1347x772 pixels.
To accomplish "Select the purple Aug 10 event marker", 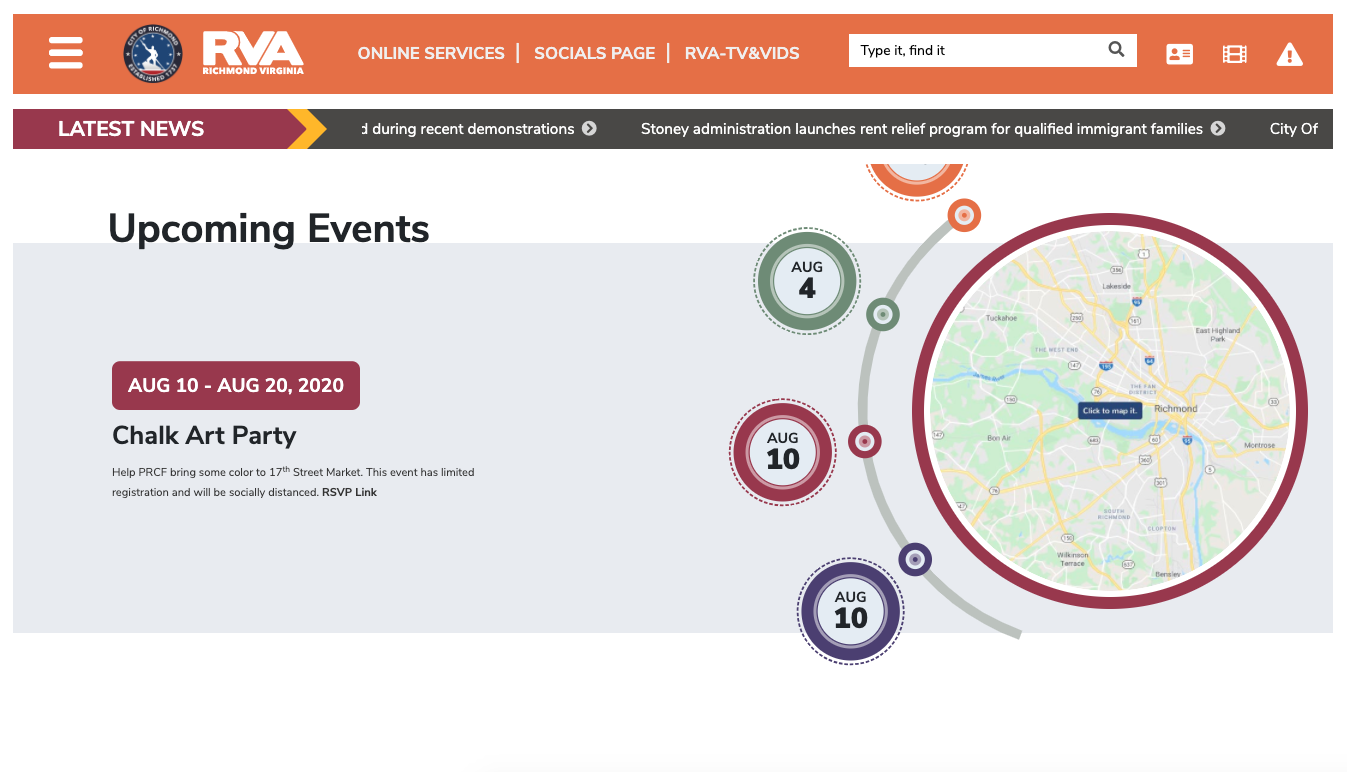I will point(850,610).
